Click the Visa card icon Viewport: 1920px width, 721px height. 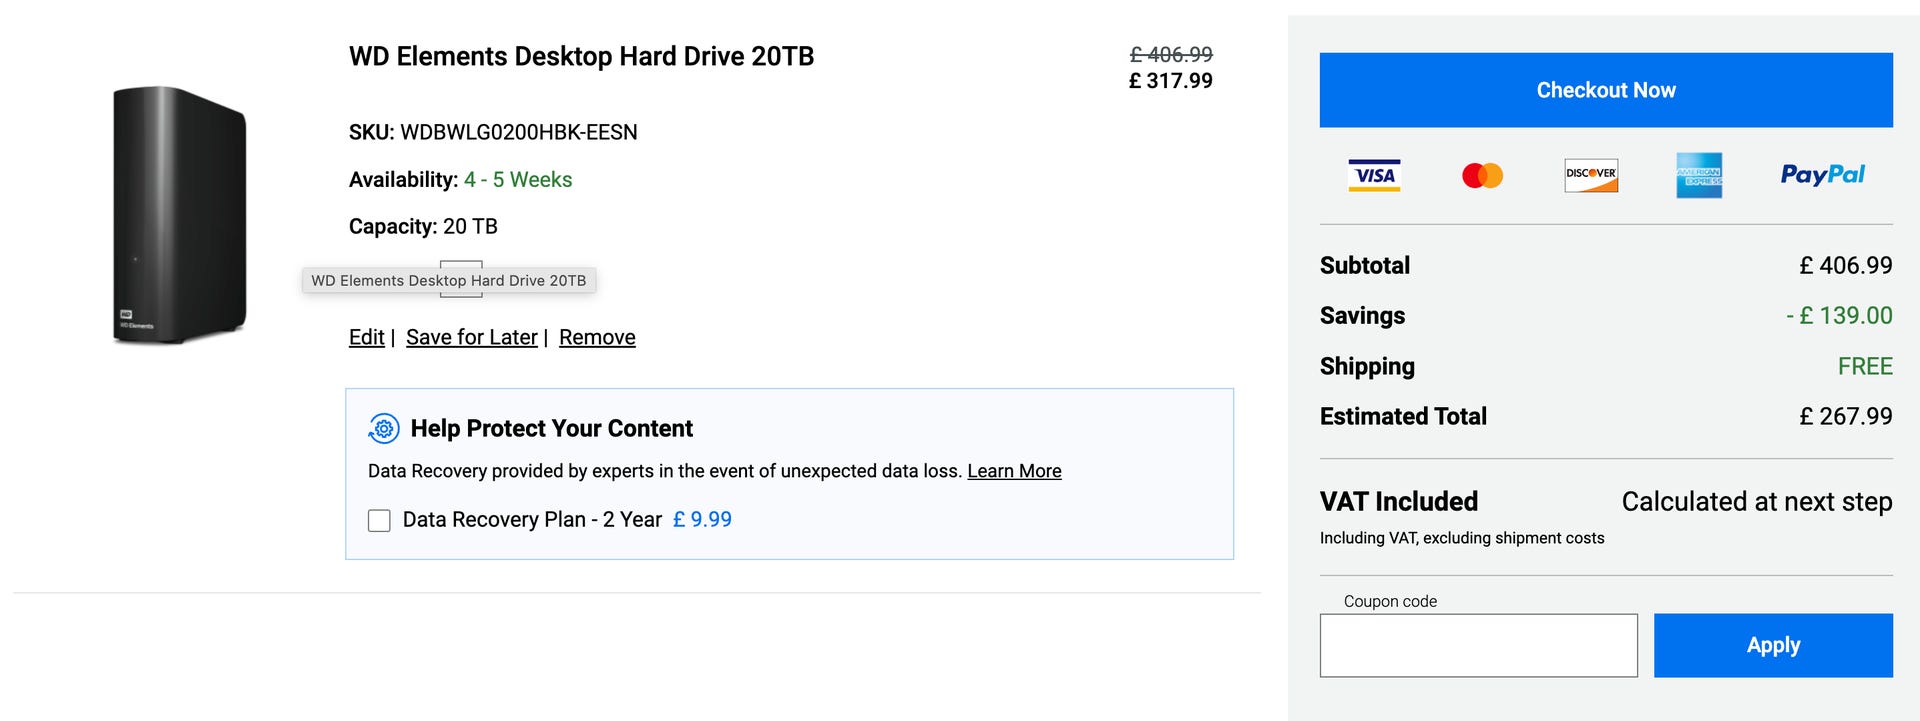tap(1374, 175)
